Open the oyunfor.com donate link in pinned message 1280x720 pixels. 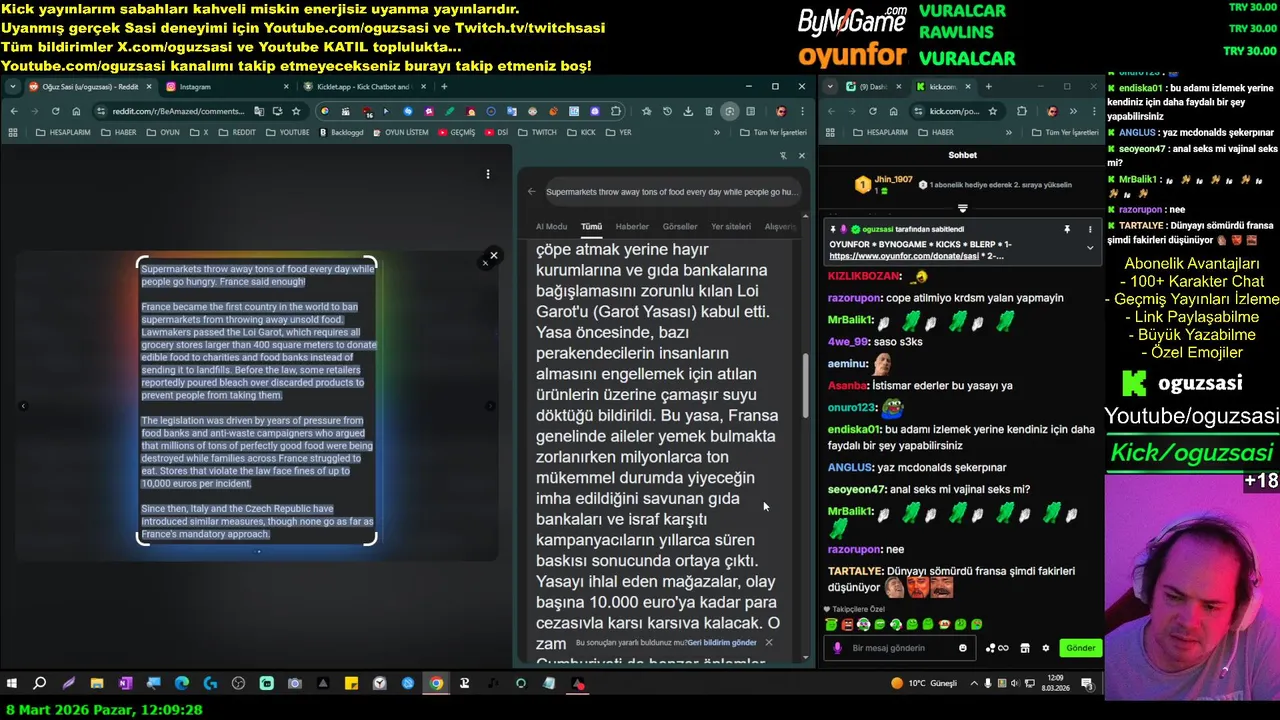(x=902, y=256)
